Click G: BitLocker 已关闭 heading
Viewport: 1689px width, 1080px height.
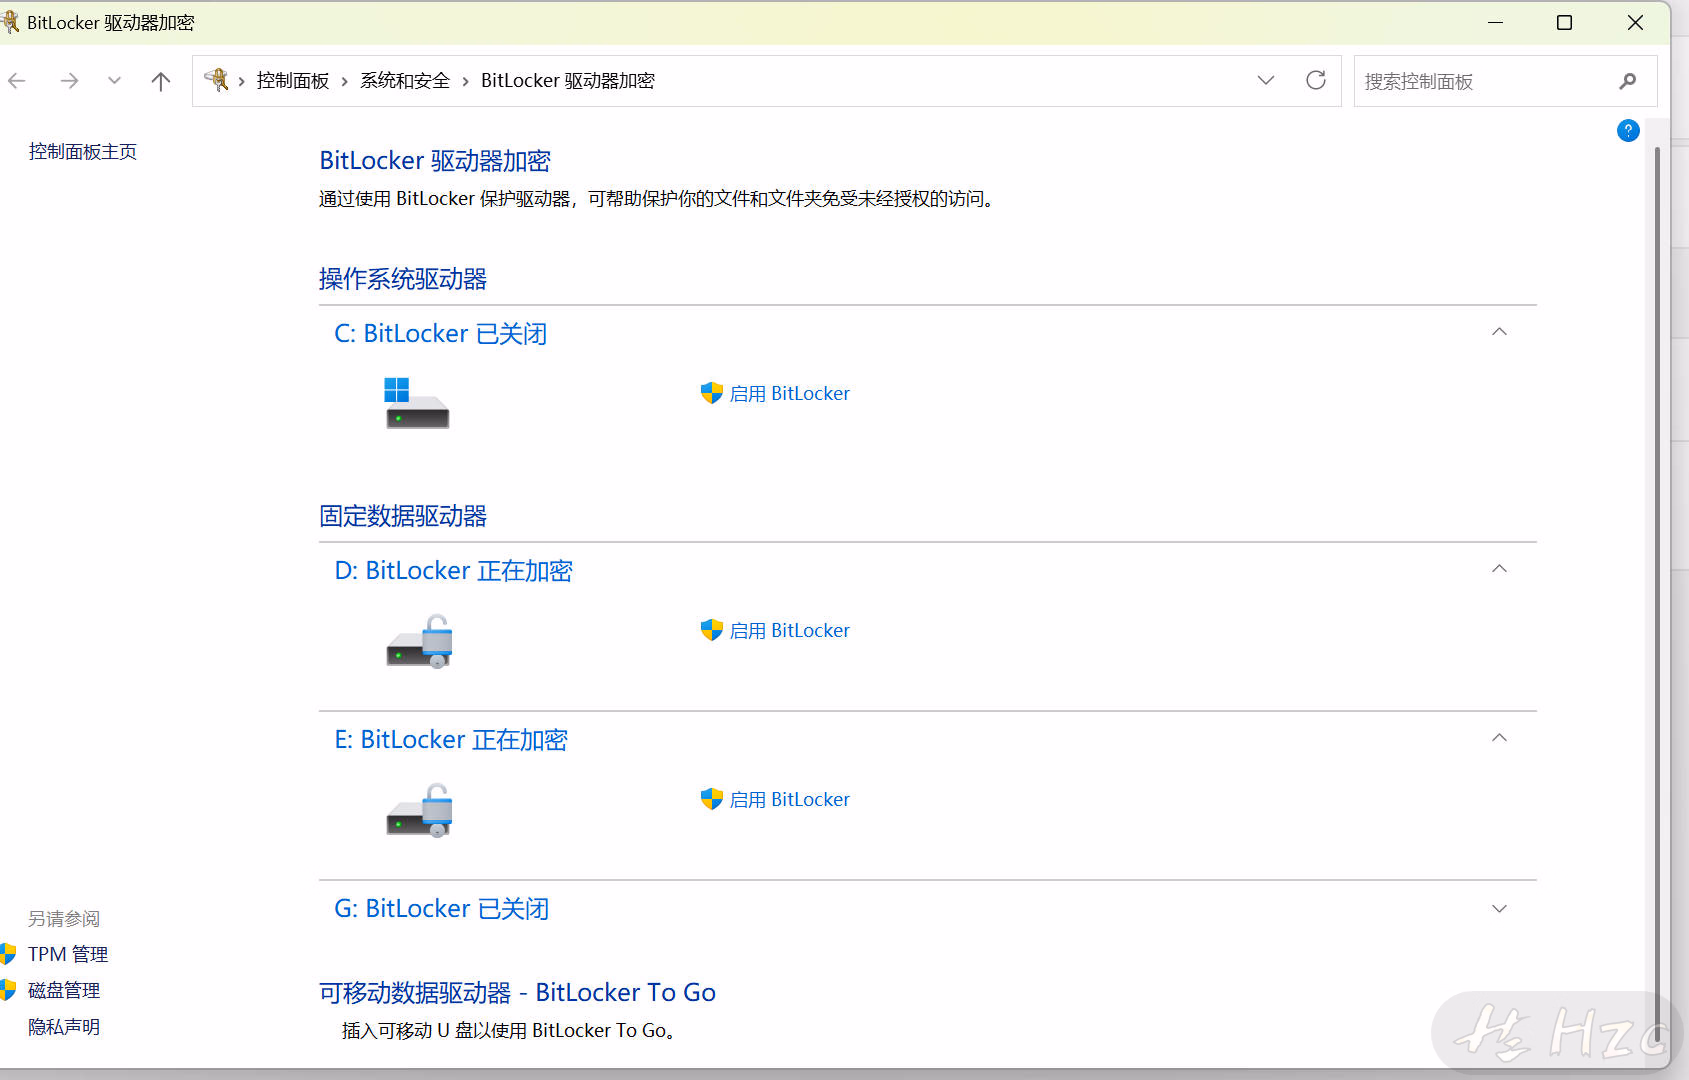tap(441, 909)
